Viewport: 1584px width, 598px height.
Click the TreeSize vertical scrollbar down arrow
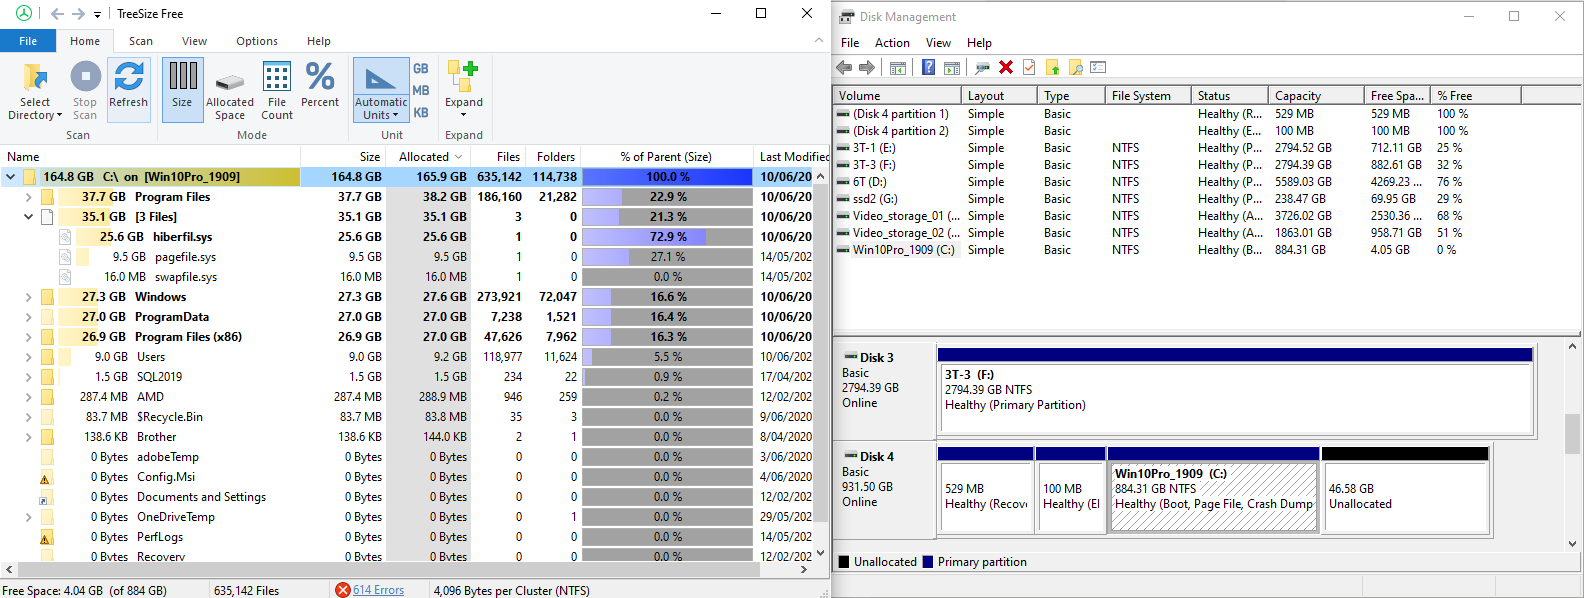point(821,553)
